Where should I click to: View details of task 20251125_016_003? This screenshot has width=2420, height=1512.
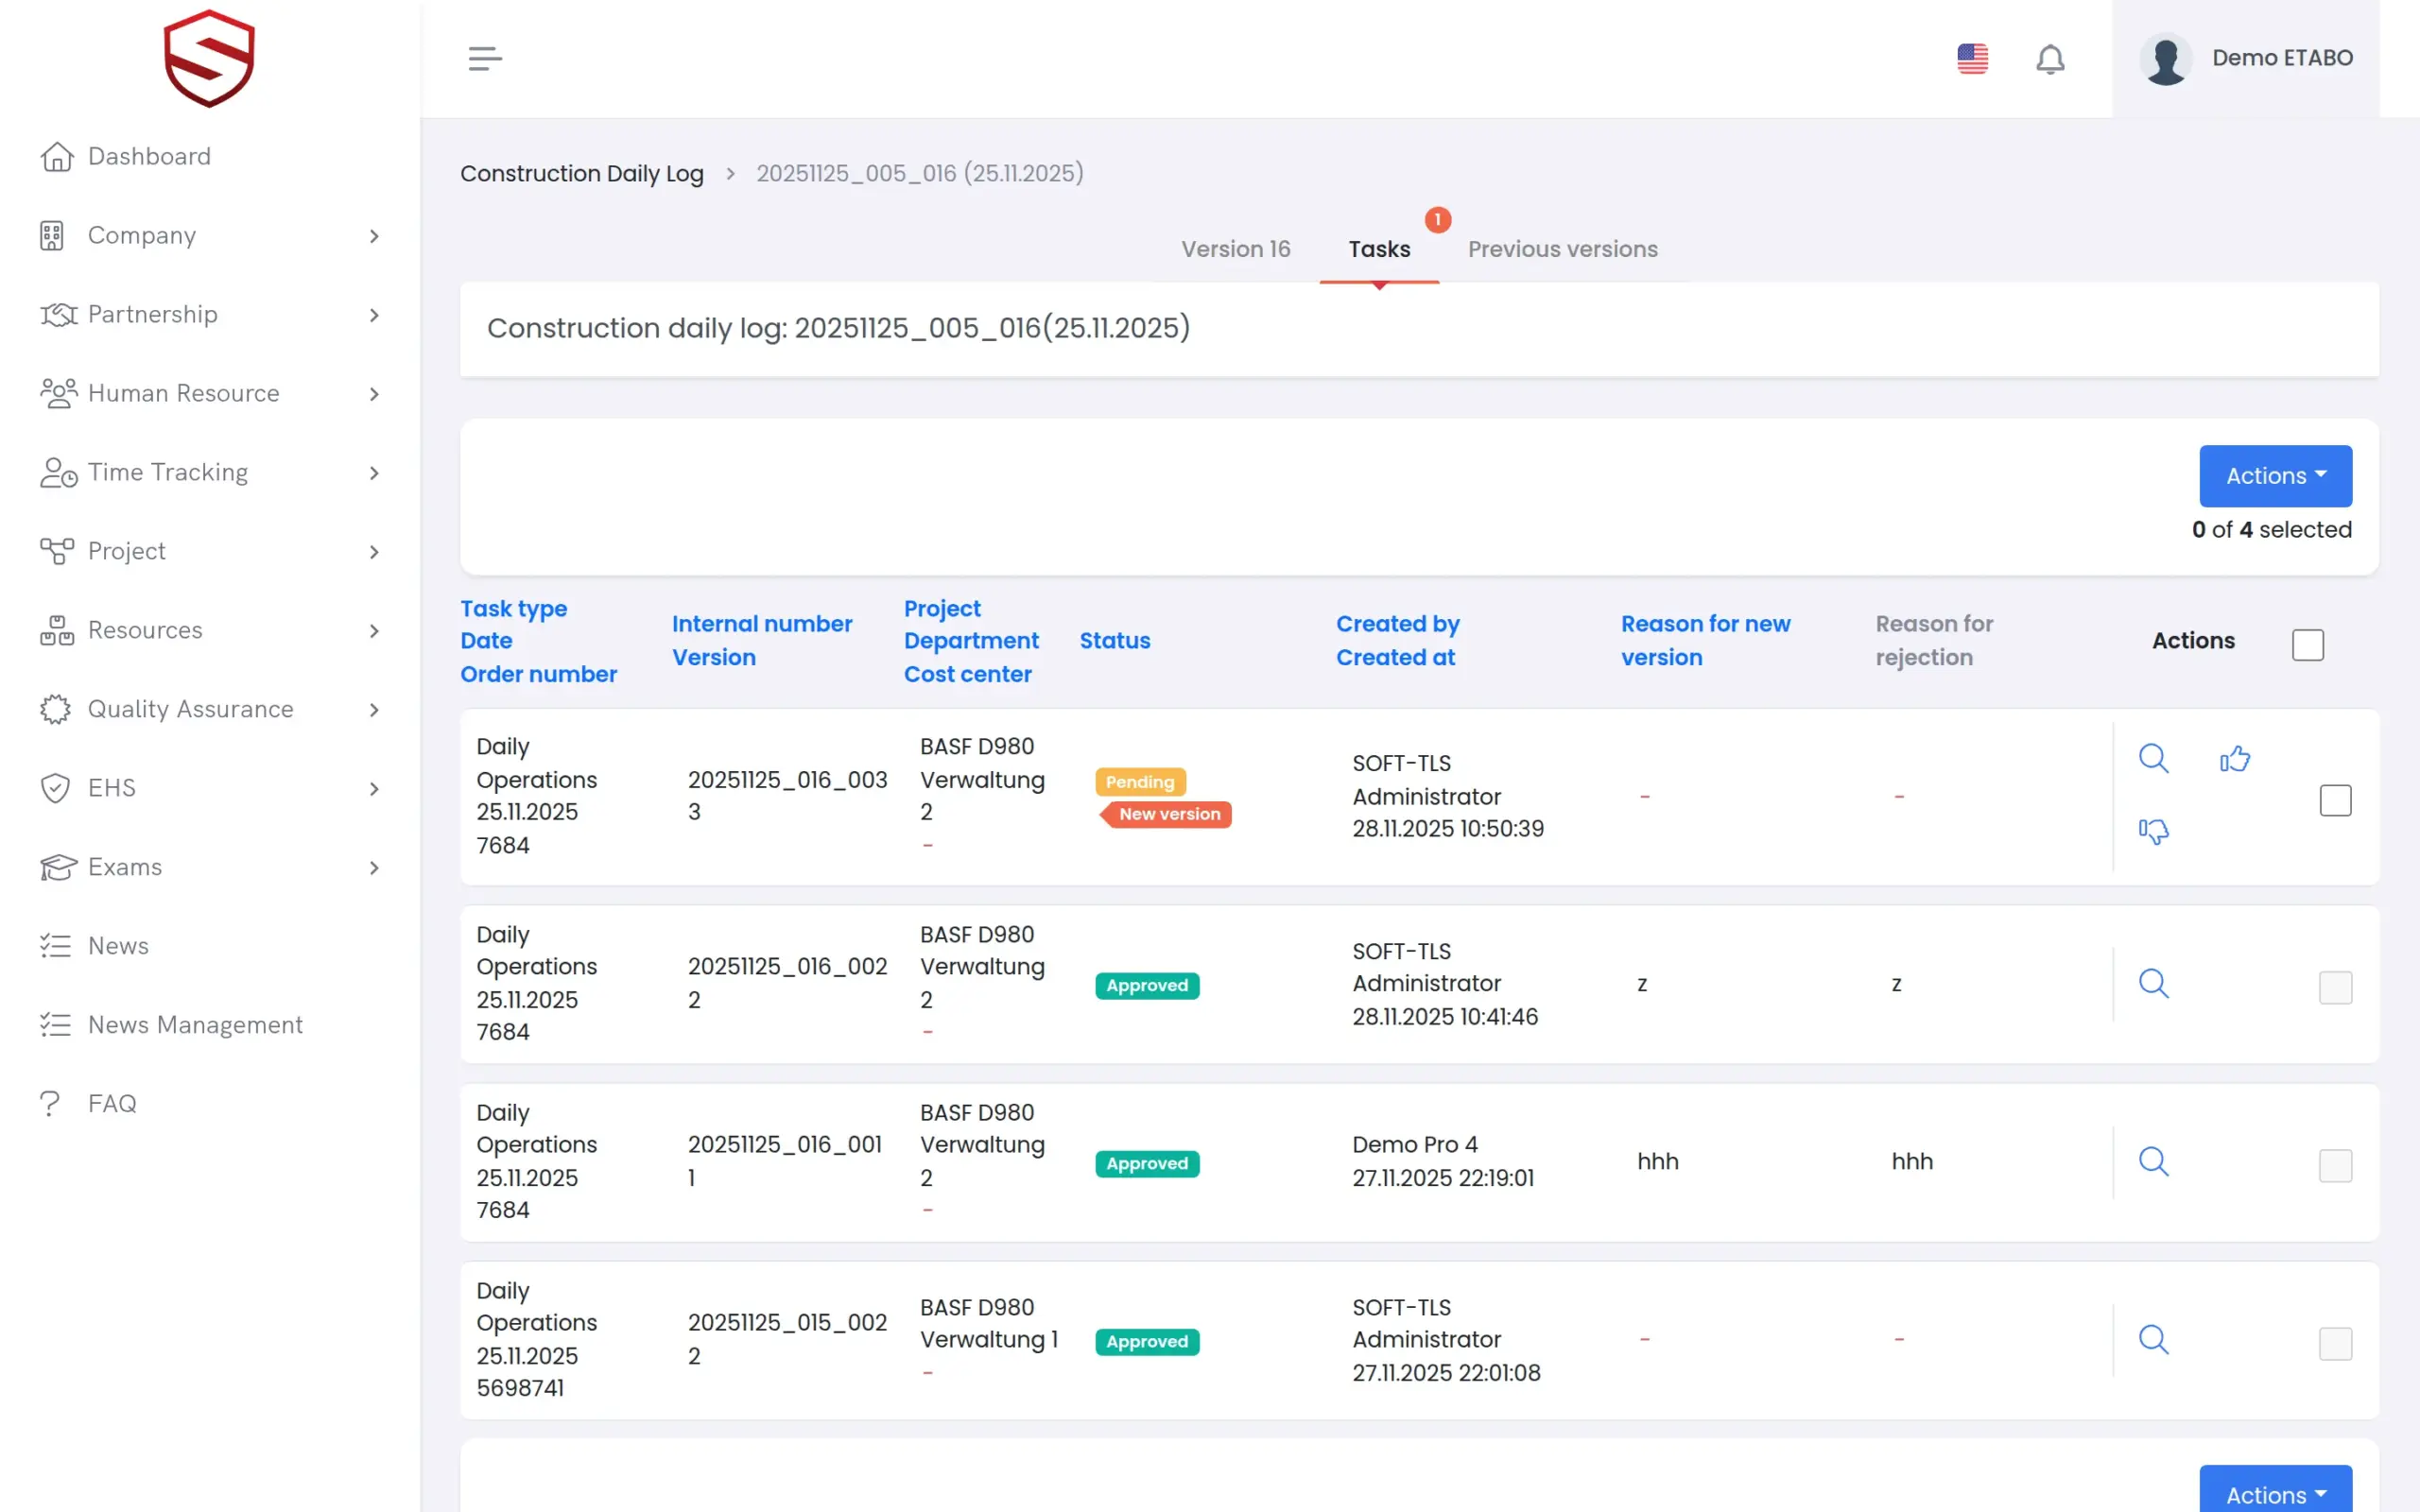pos(2153,758)
